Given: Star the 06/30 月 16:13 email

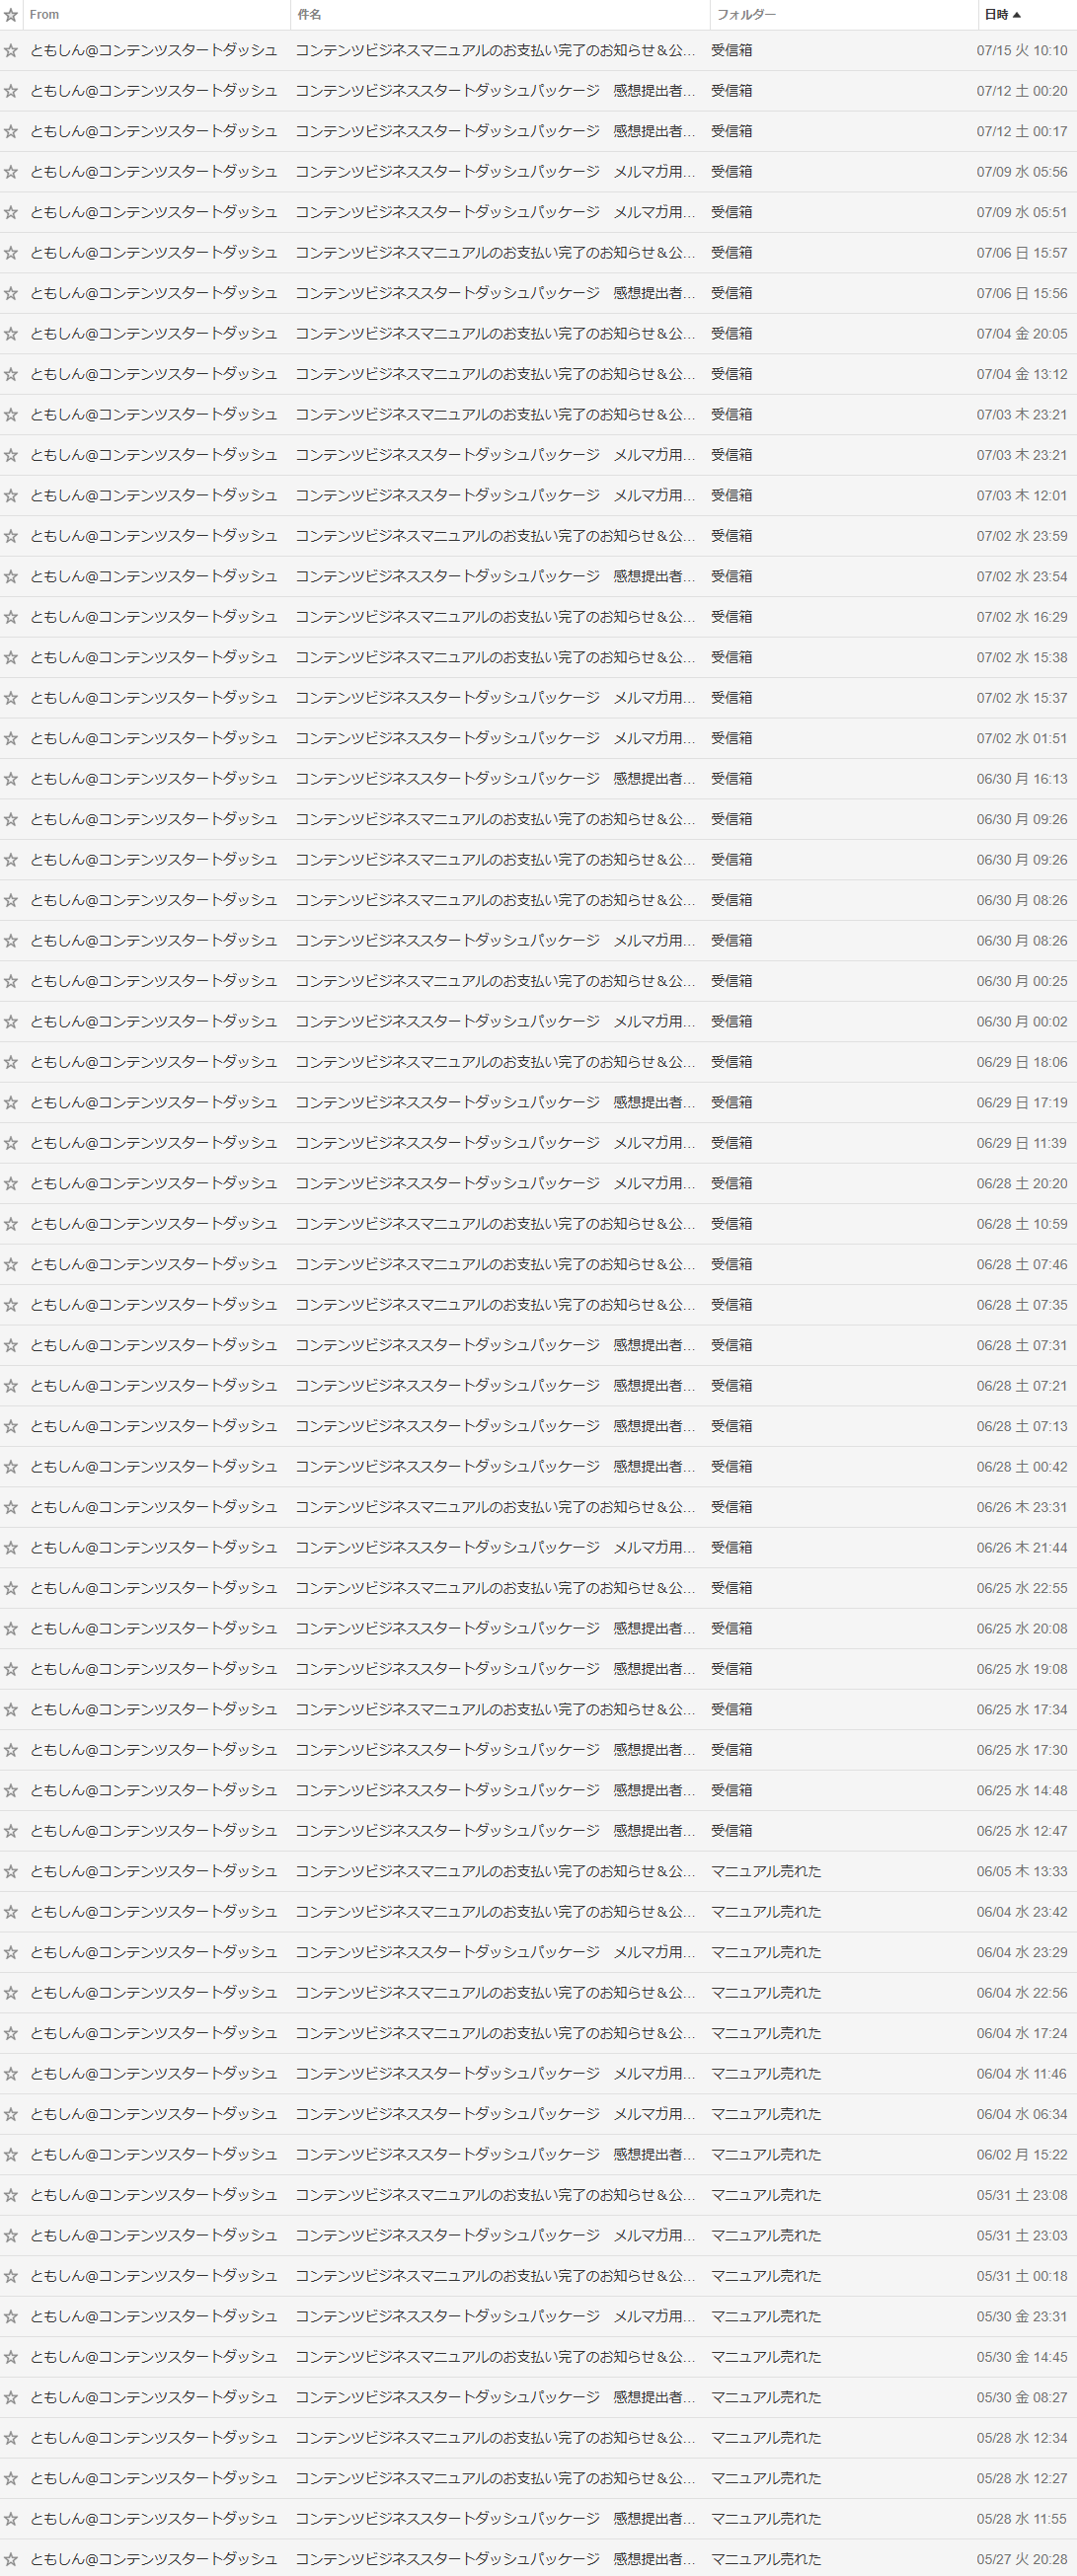Looking at the screenshot, I should coord(11,779).
